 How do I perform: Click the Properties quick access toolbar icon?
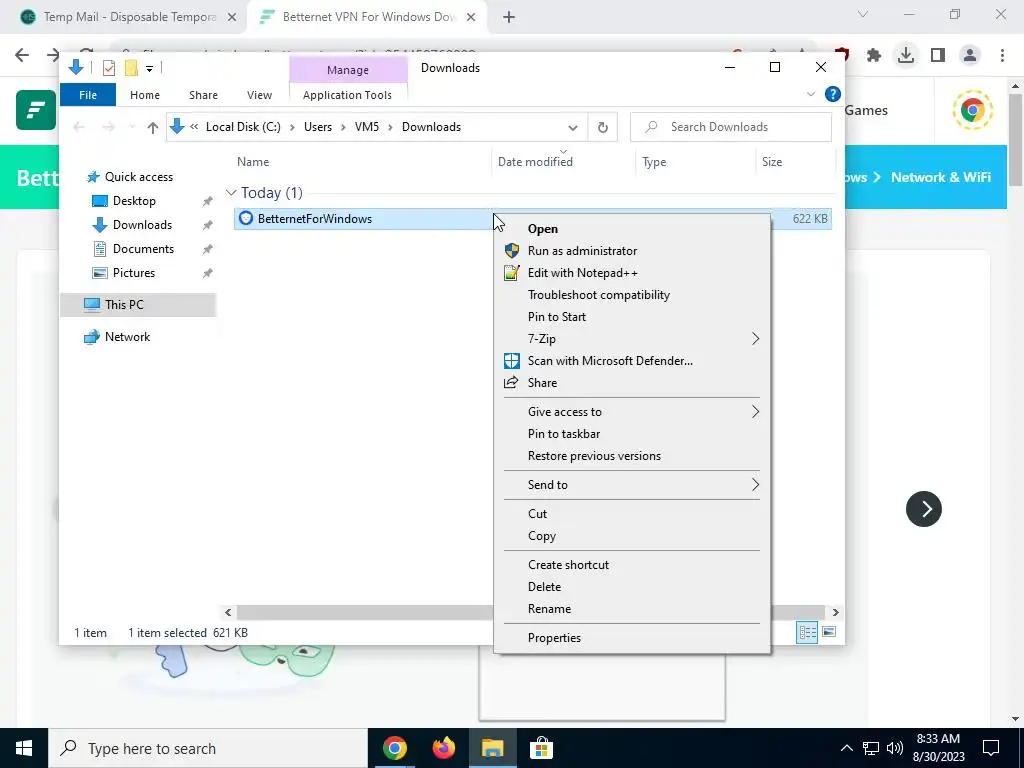coord(109,67)
